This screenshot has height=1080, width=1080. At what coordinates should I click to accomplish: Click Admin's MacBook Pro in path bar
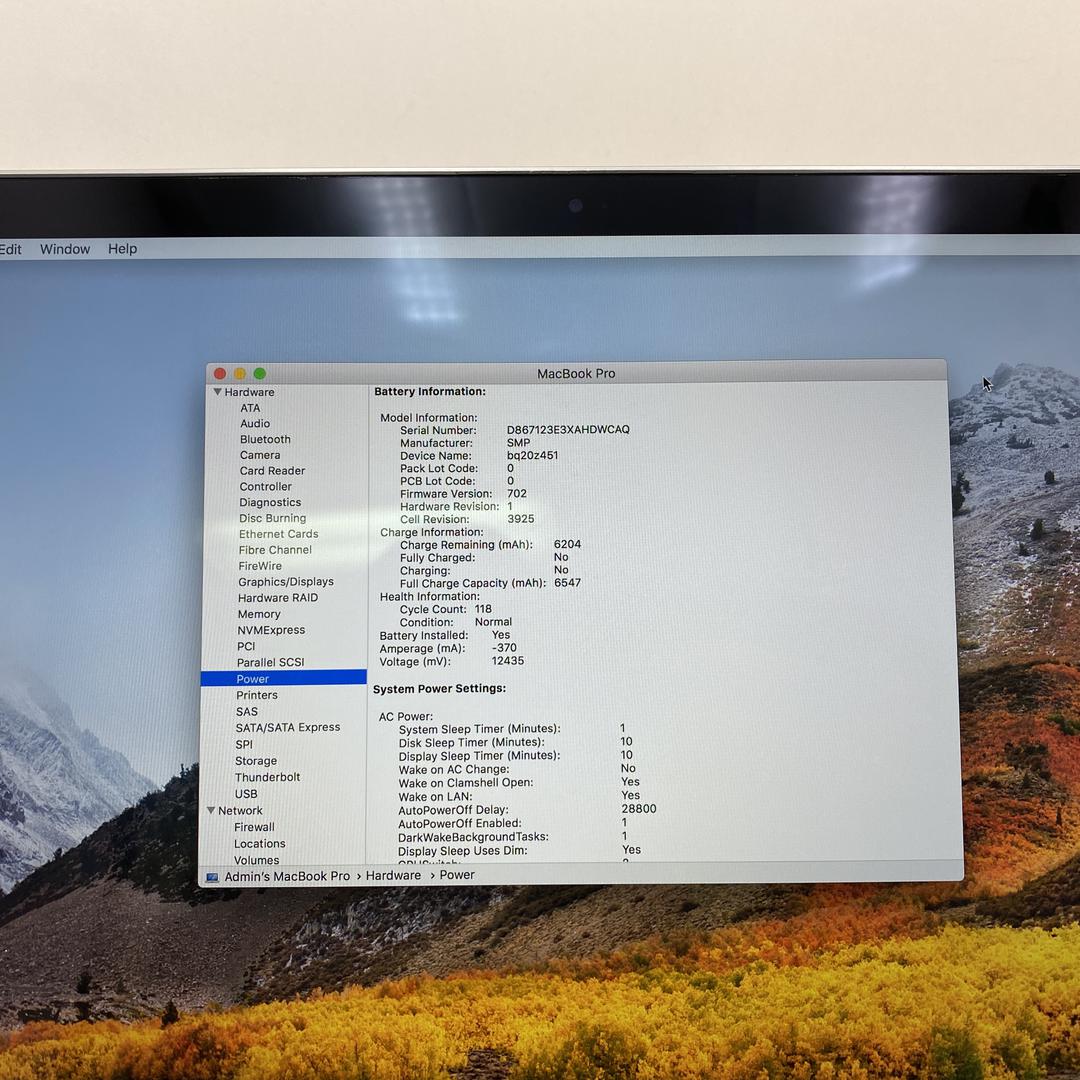(x=287, y=876)
